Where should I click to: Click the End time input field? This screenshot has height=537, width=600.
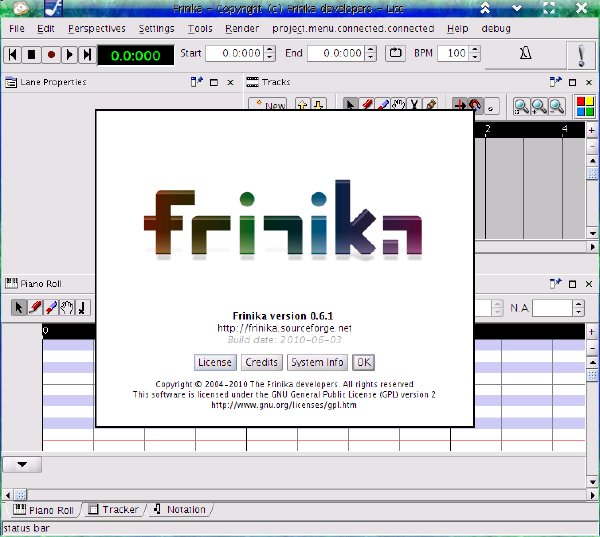coord(336,53)
